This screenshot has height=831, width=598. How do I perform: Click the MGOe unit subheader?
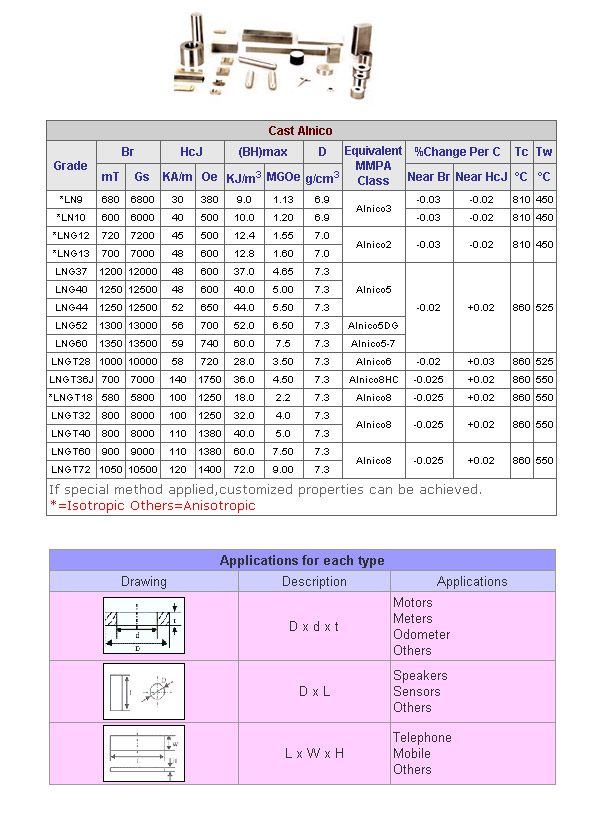[x=283, y=176]
